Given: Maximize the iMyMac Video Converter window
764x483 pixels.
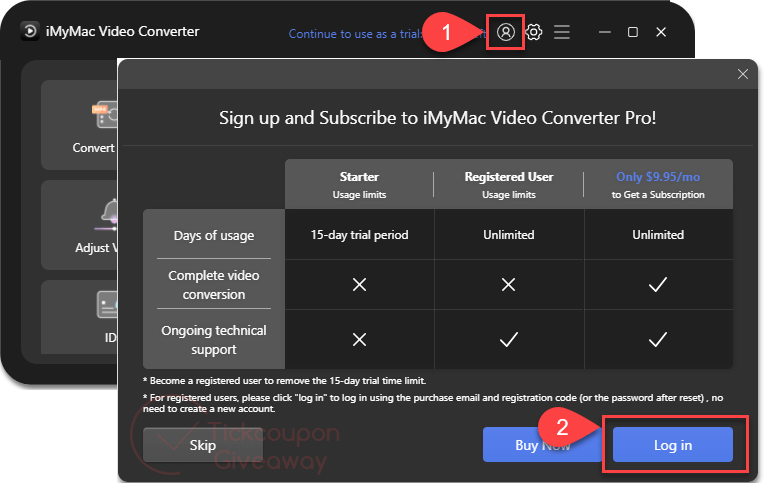Looking at the screenshot, I should 632,32.
